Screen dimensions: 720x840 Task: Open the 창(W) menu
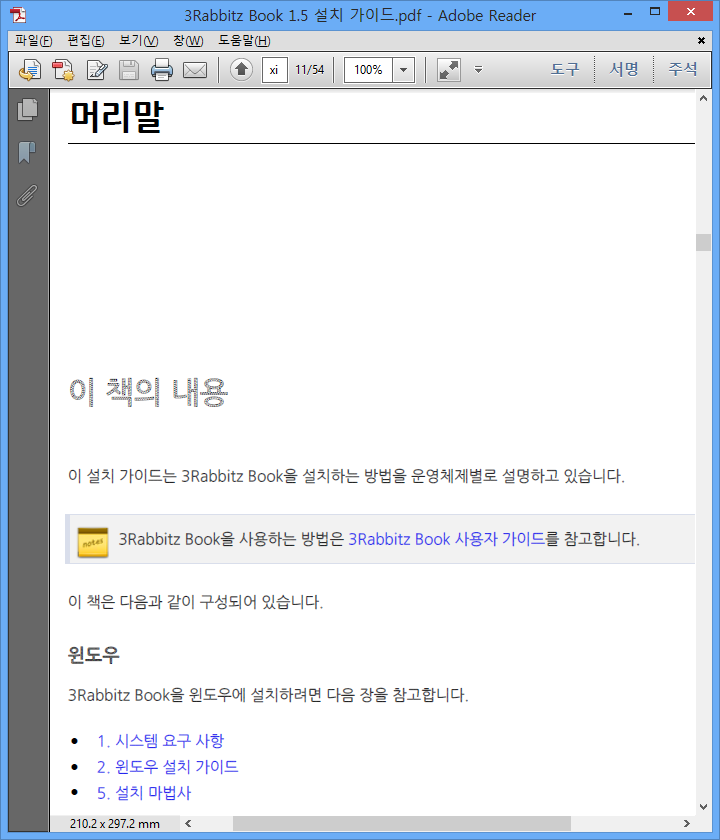pyautogui.click(x=188, y=41)
